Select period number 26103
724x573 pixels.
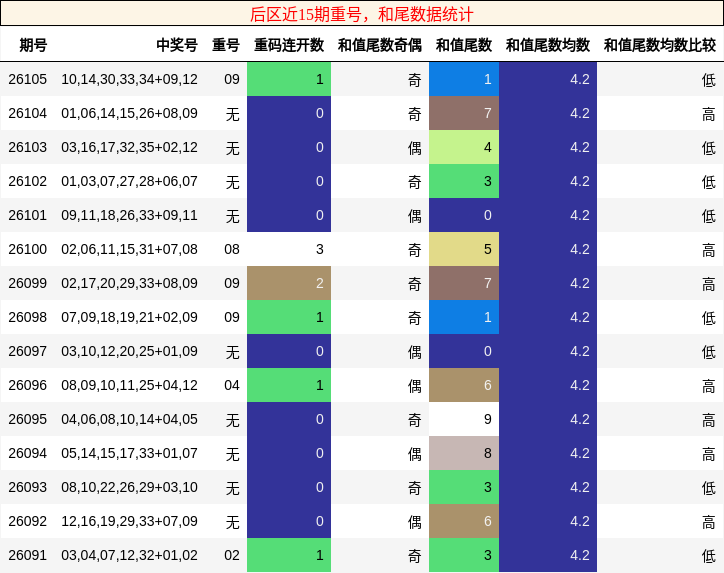[27, 147]
